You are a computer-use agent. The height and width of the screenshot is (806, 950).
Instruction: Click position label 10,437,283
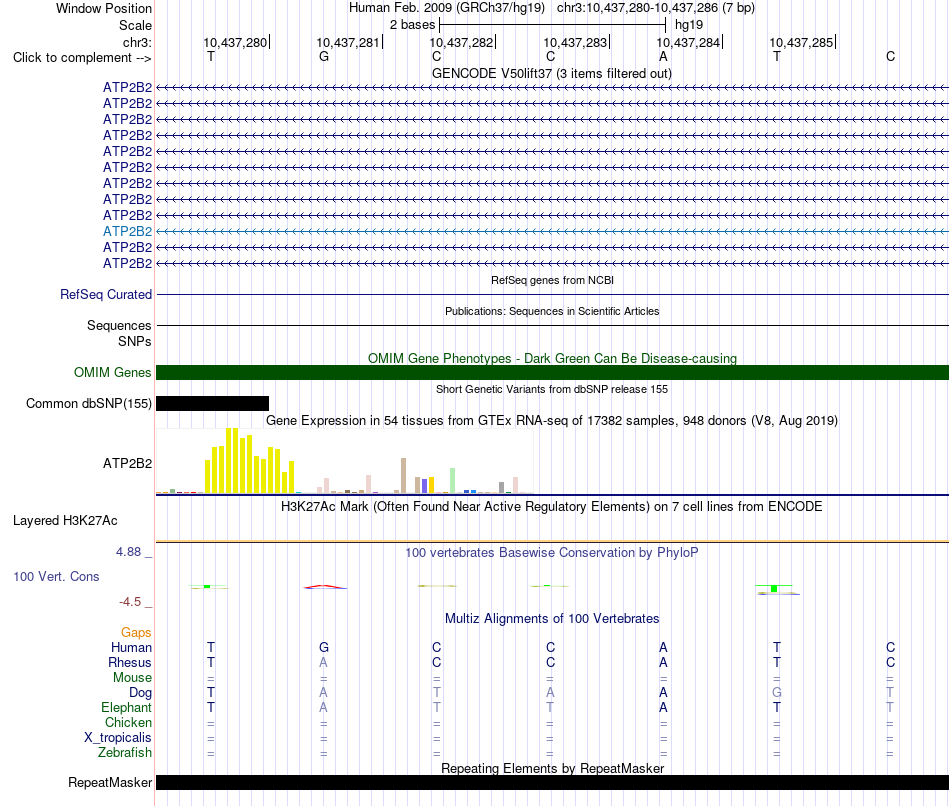click(x=575, y=42)
